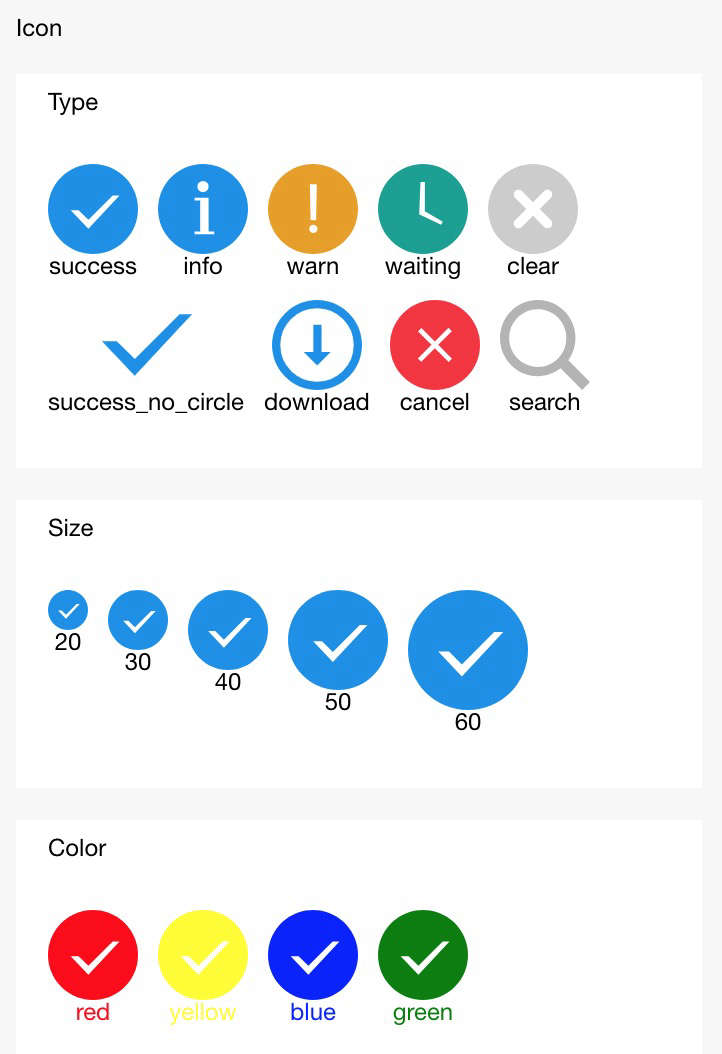Click the download label text

(x=317, y=402)
